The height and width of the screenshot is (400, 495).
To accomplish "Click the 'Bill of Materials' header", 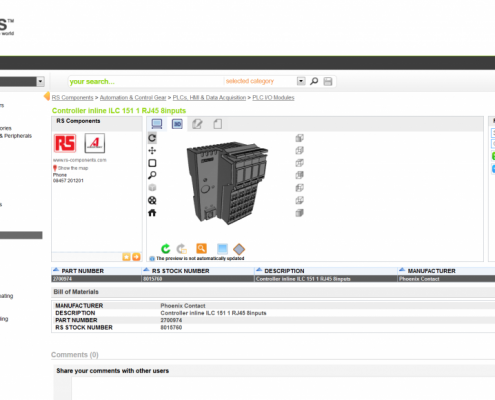I will pos(76,292).
